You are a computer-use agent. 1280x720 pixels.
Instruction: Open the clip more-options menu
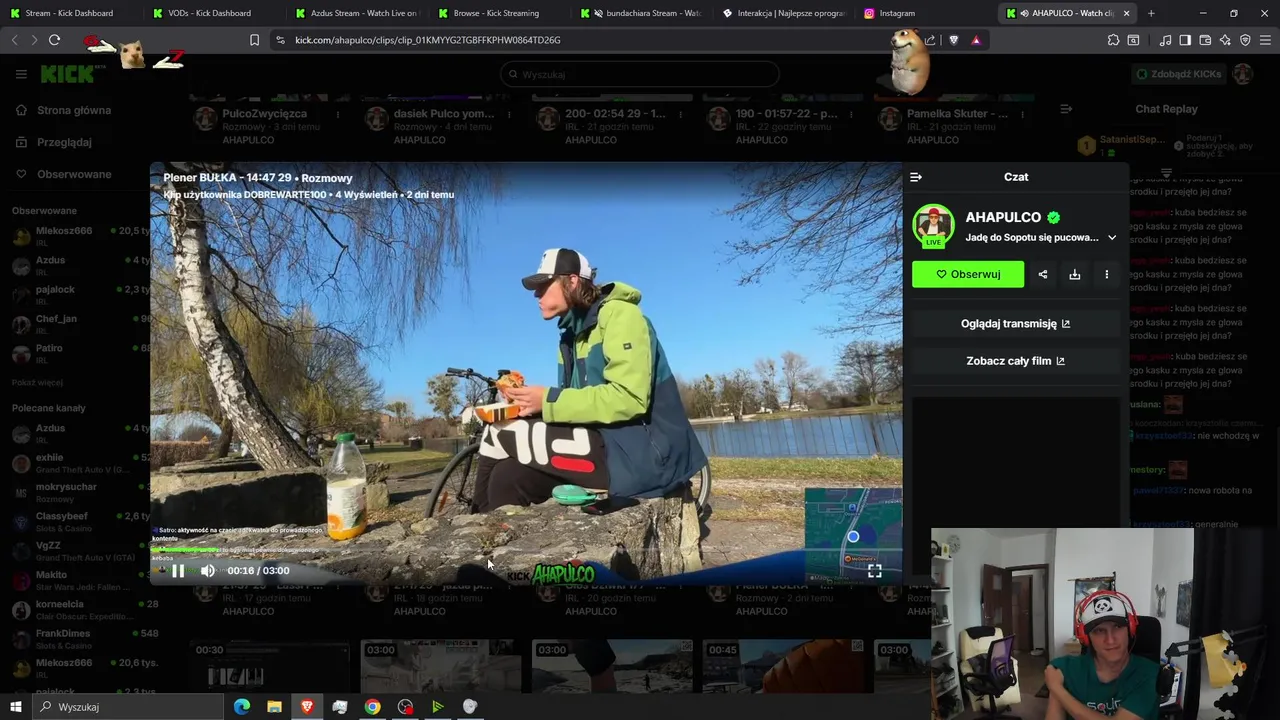[x=1107, y=274]
